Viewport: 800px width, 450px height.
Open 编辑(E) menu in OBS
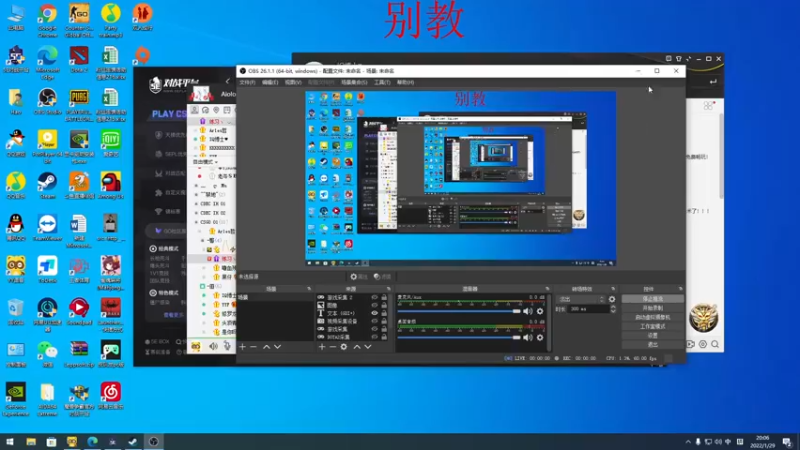click(270, 83)
